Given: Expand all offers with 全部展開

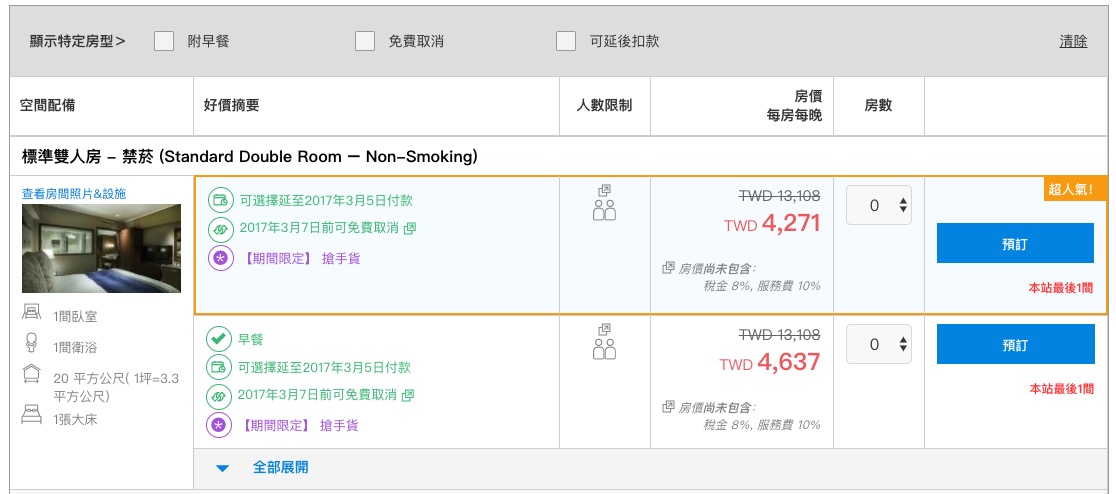Looking at the screenshot, I should point(263,468).
